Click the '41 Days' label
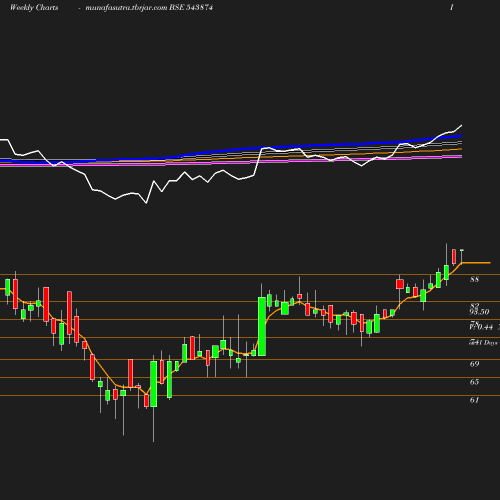Screen dimensions: 500x500 (x=486, y=343)
